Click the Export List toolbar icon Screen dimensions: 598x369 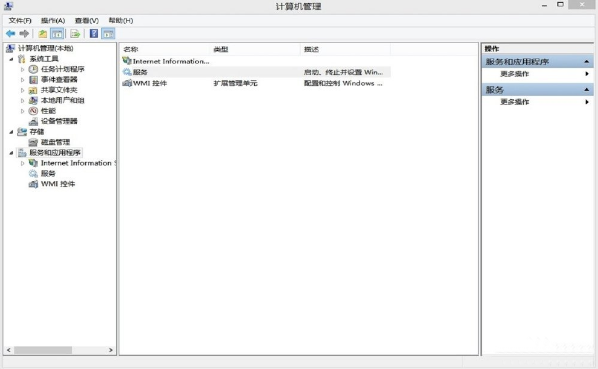[75, 34]
